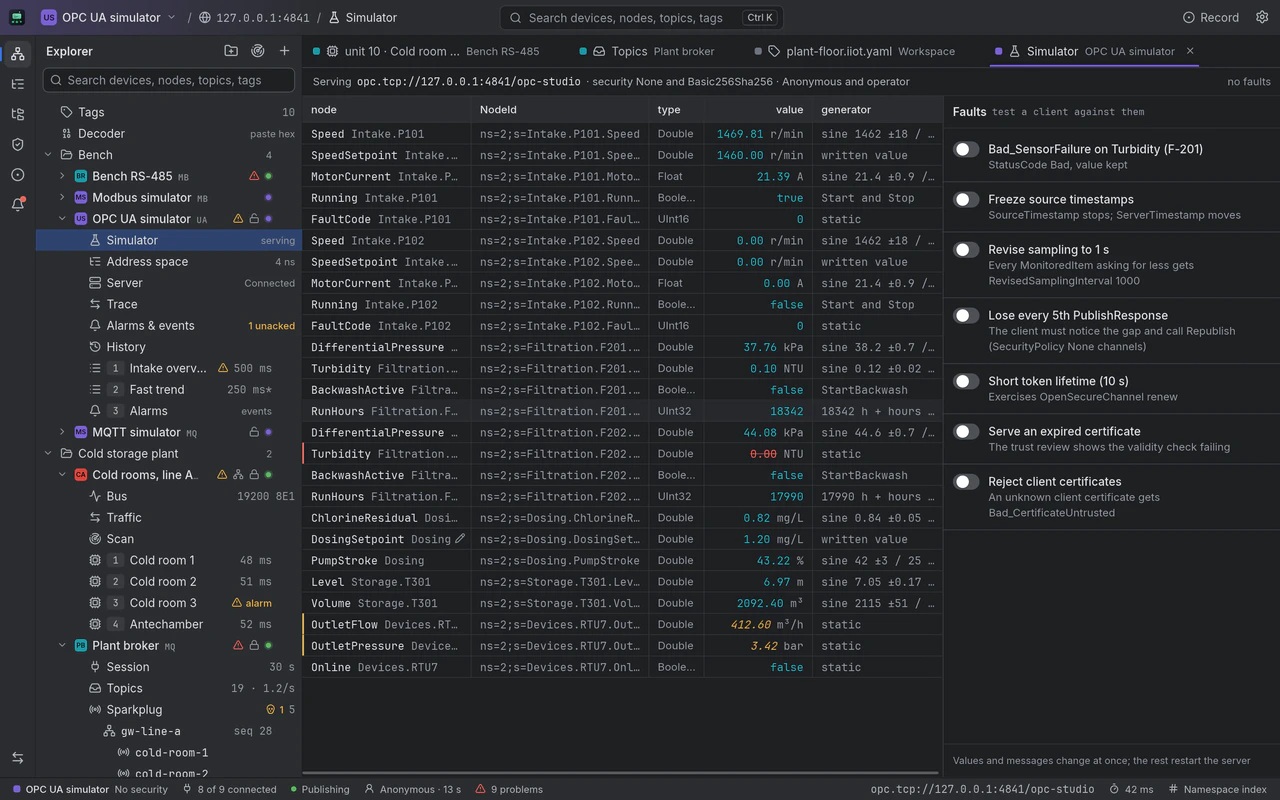Click the security shield icon in activity bar
The width and height of the screenshot is (1280, 800).
tap(17, 144)
